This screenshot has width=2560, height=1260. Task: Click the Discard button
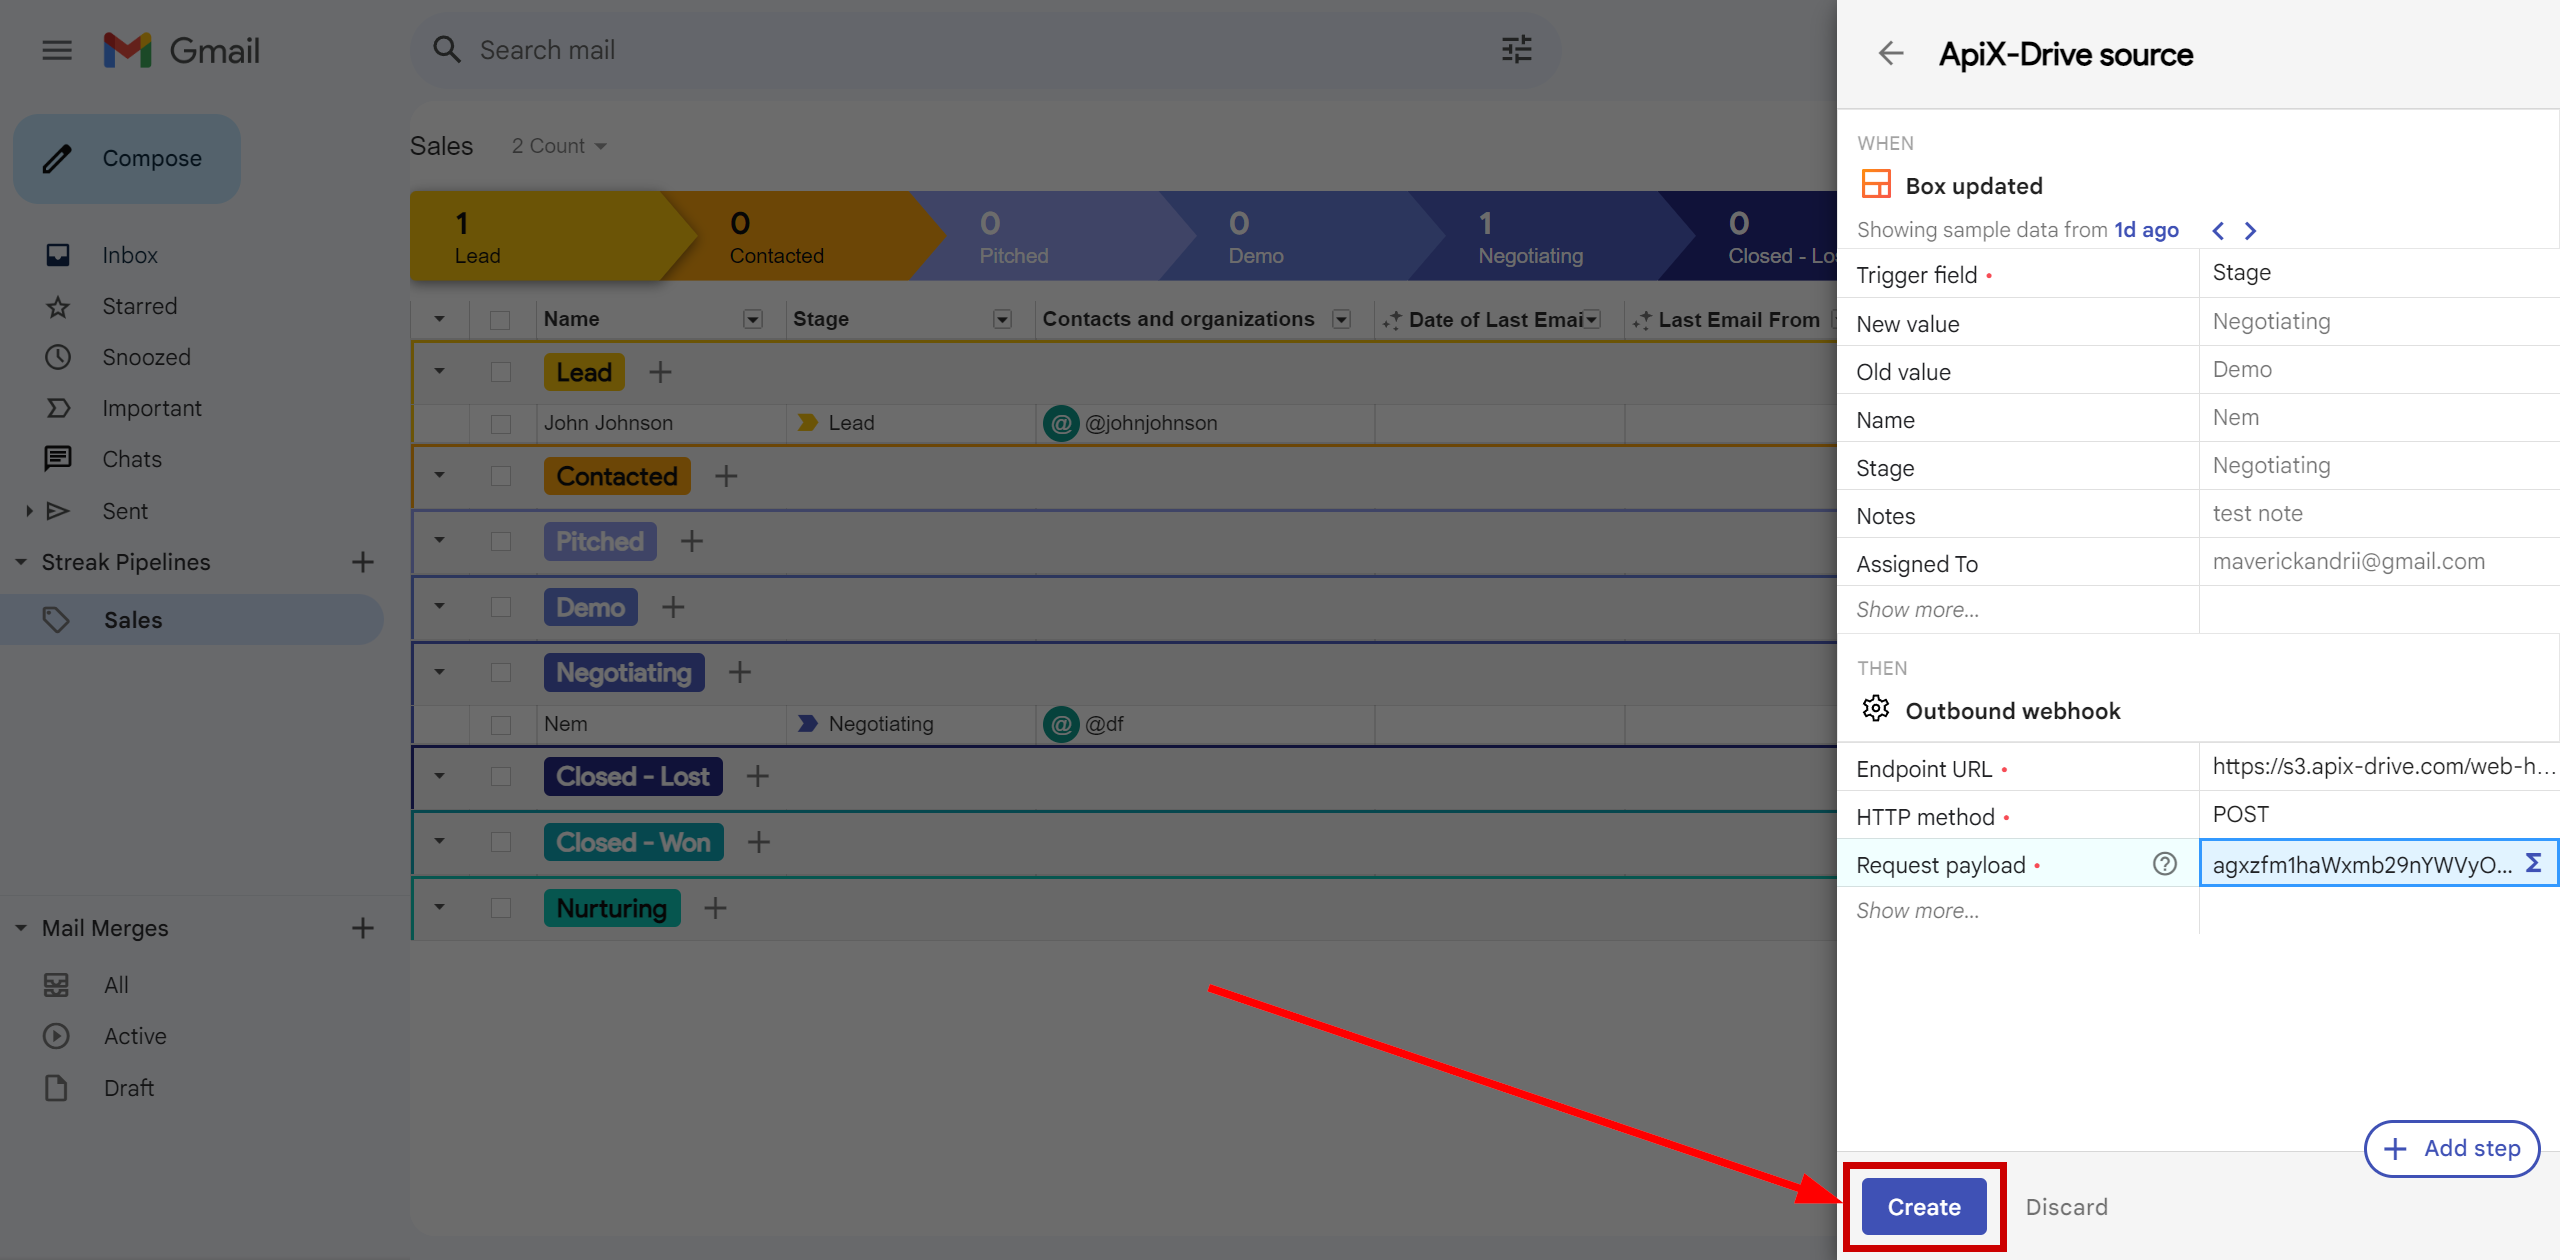pyautogui.click(x=2066, y=1207)
